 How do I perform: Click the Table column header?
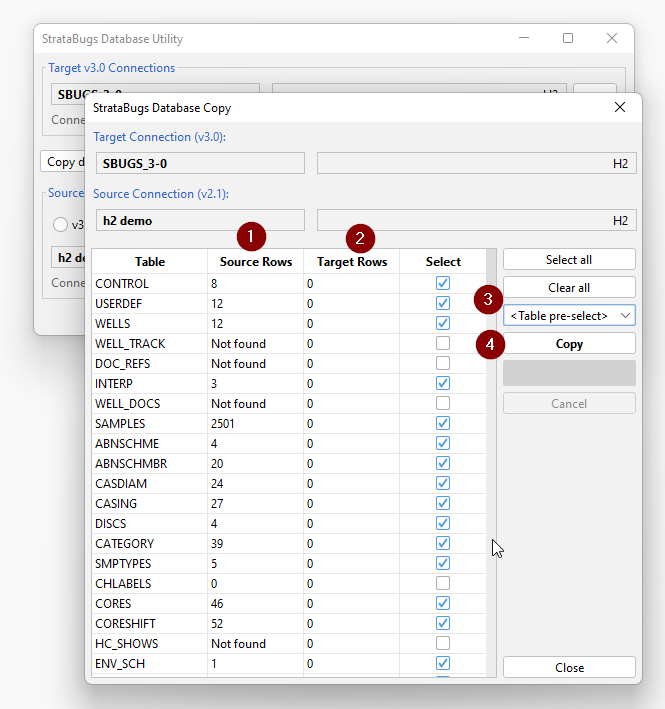pos(150,261)
